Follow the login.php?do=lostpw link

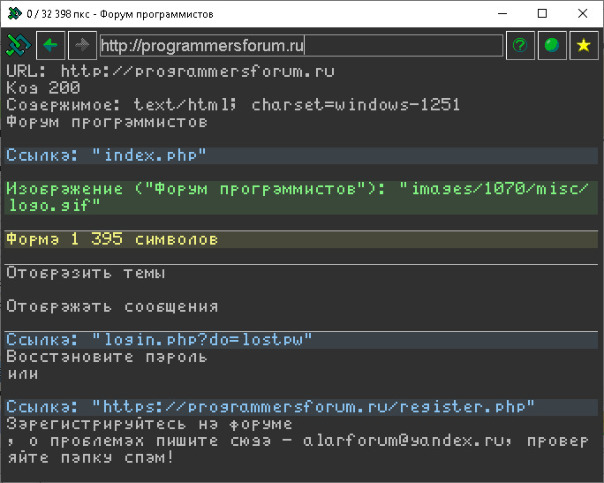click(159, 340)
